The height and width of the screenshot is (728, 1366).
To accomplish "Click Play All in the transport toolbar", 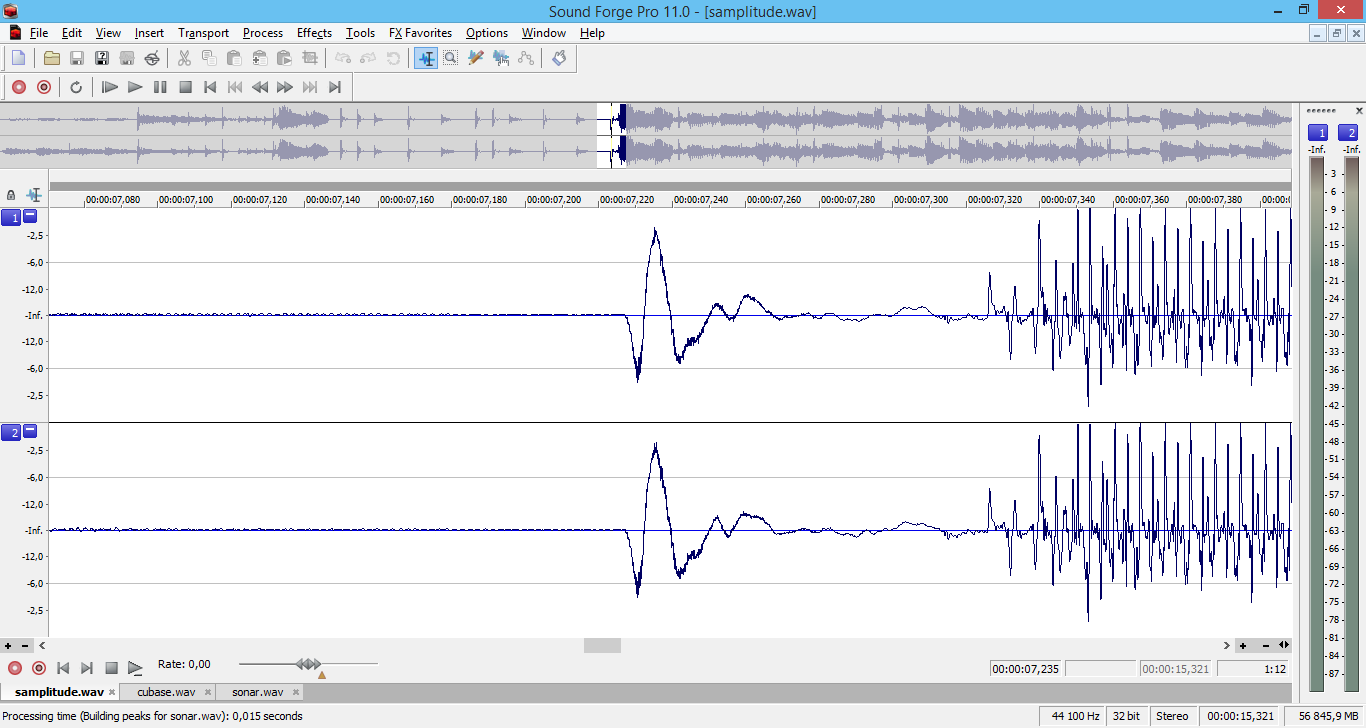I will coord(110,87).
